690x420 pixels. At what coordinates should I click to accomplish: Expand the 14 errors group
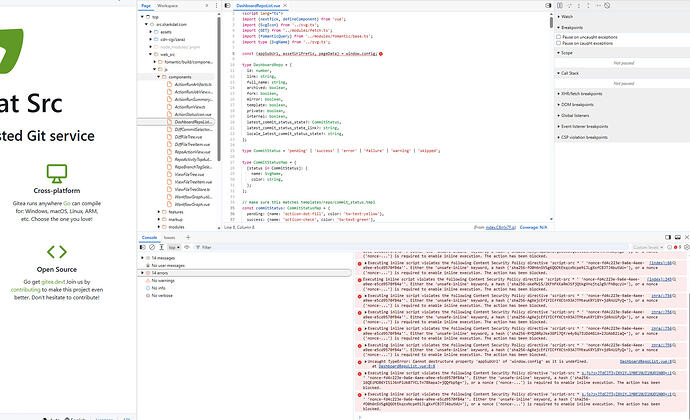[x=142, y=273]
